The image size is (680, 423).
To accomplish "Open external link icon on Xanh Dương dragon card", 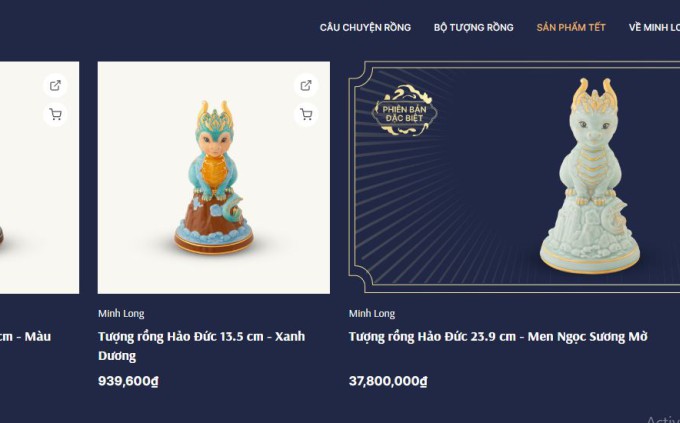I will click(x=306, y=85).
